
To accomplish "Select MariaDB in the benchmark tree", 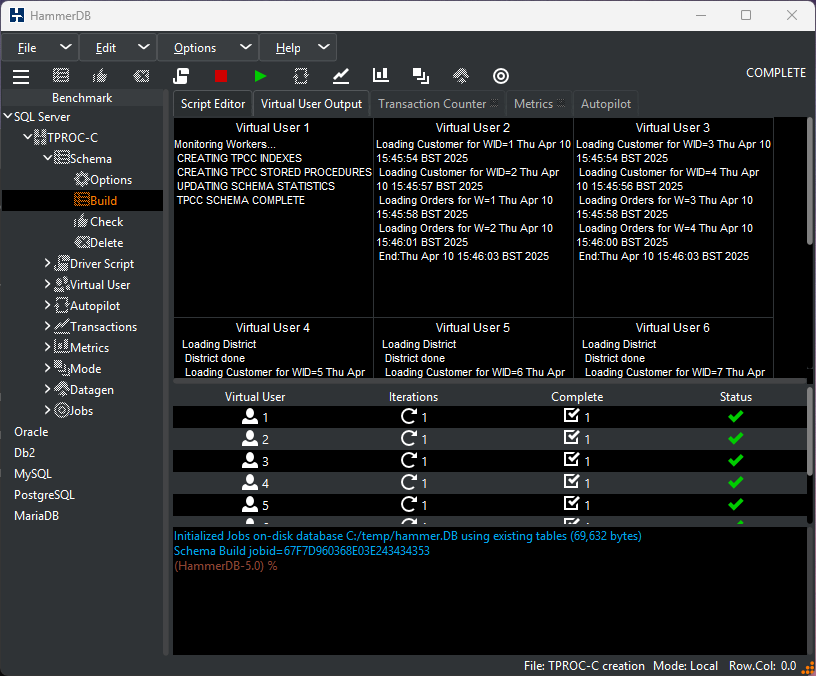I will coord(36,516).
